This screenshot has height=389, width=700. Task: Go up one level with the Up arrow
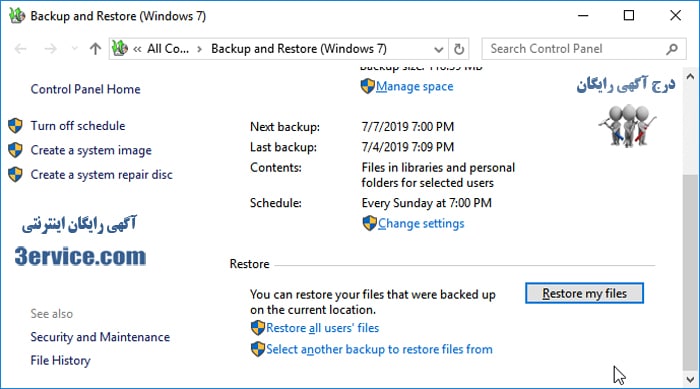coord(95,49)
